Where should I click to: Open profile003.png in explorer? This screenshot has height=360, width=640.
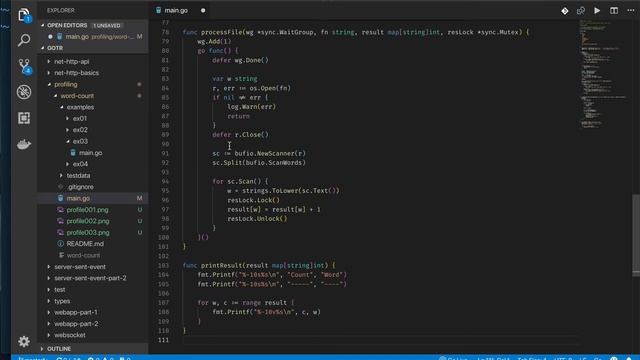[x=88, y=232]
